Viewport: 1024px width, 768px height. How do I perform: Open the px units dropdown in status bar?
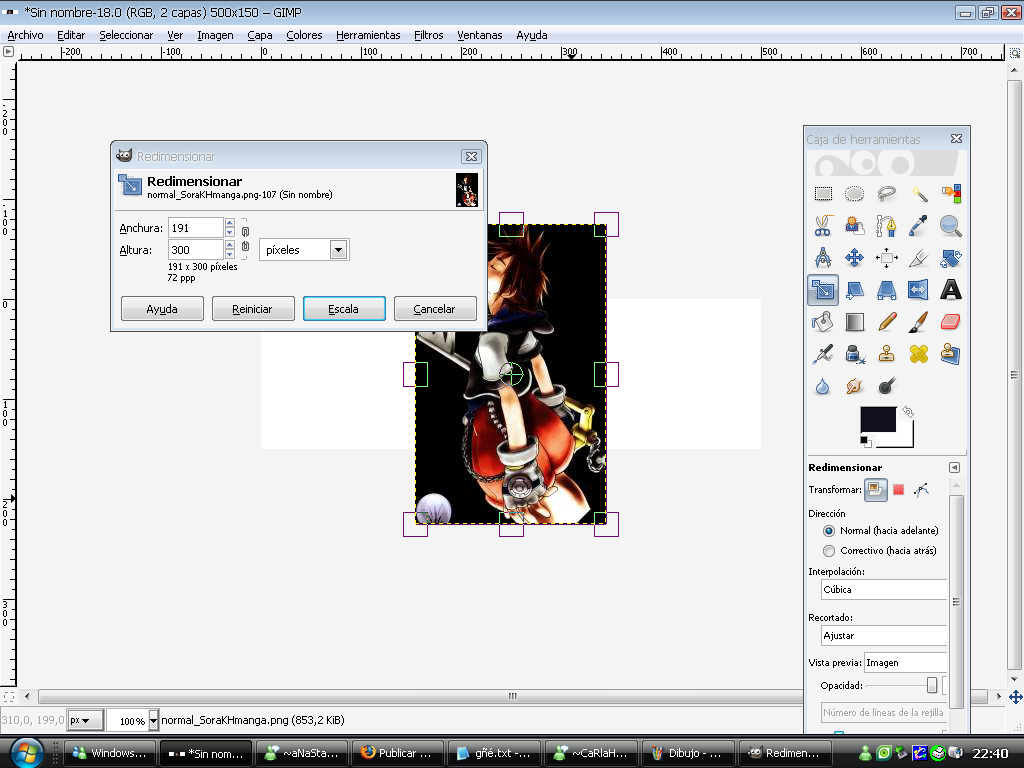click(84, 720)
